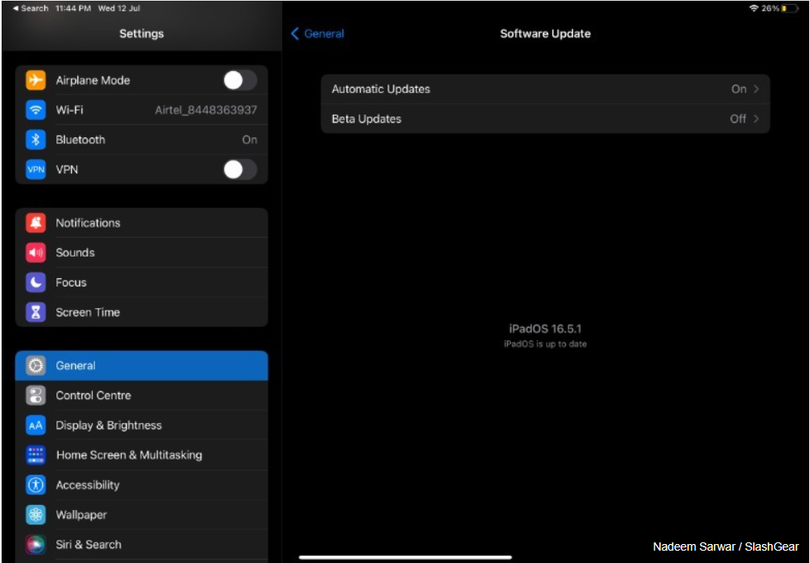Viewport: 810px width, 563px height.
Task: Select Home Screen & Multitasking label
Action: [129, 455]
